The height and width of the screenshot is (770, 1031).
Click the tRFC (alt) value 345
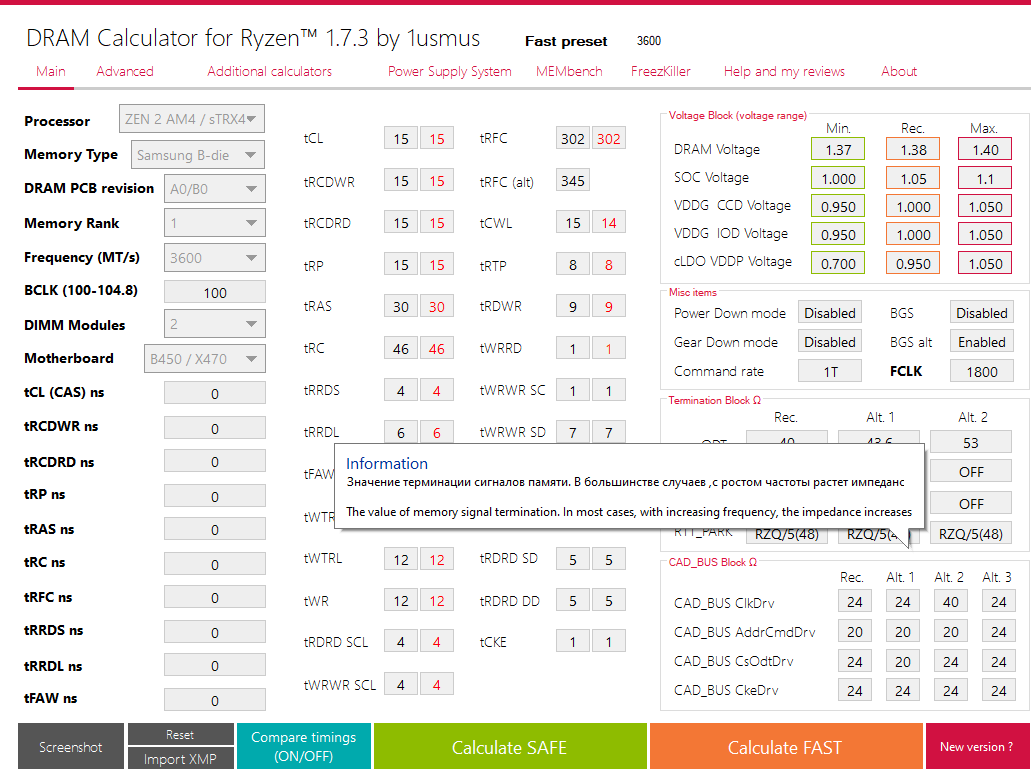pos(573,180)
